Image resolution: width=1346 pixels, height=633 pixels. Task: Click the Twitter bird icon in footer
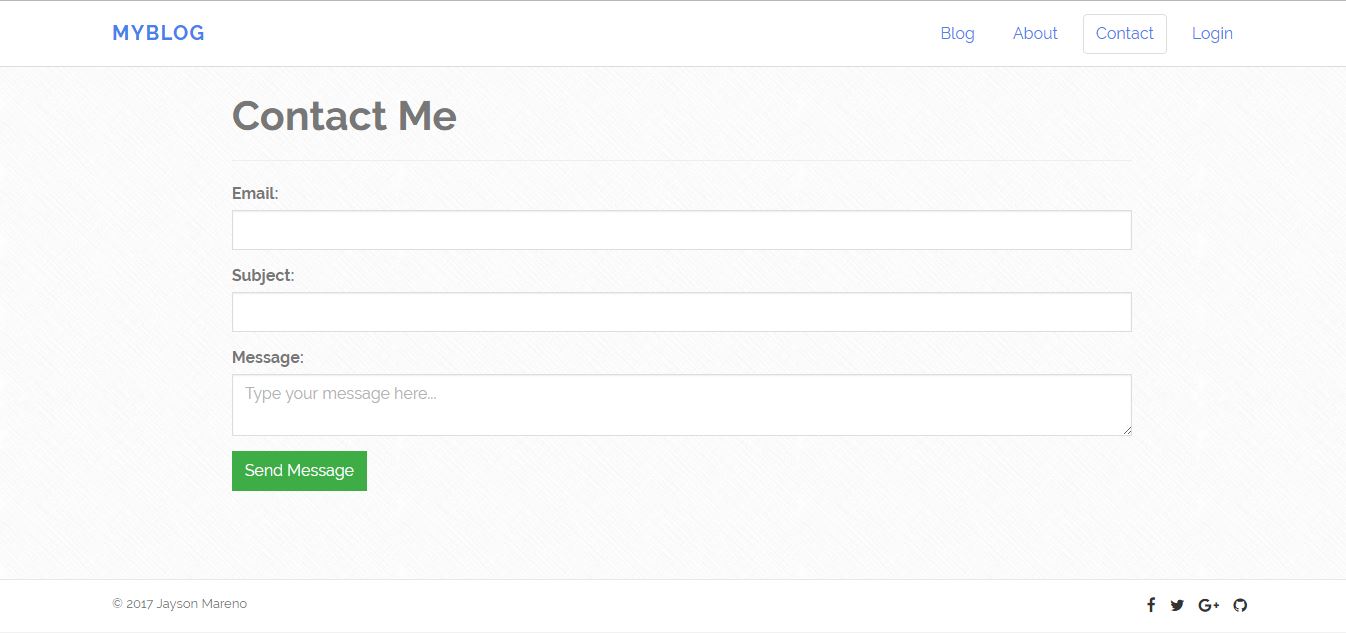pyautogui.click(x=1177, y=605)
